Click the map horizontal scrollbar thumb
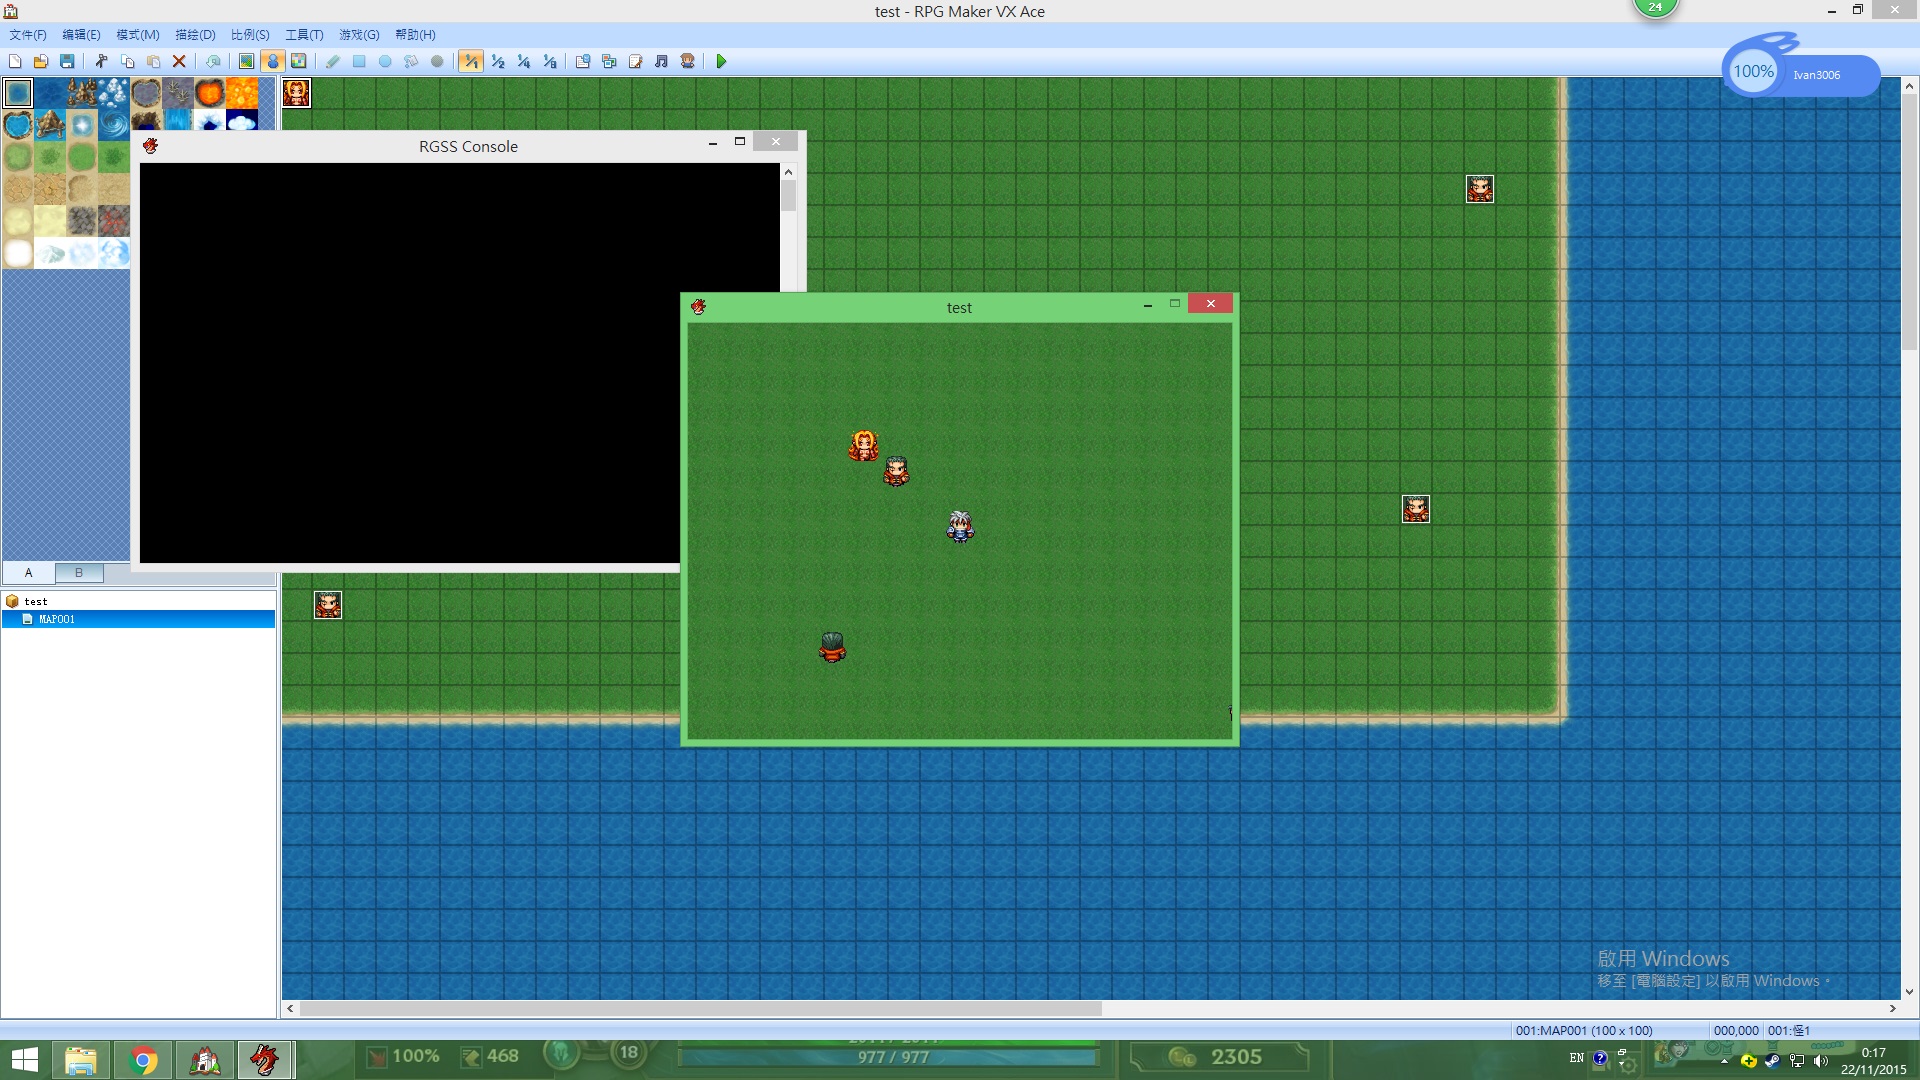Viewport: 1920px width, 1080px height. 700,1009
